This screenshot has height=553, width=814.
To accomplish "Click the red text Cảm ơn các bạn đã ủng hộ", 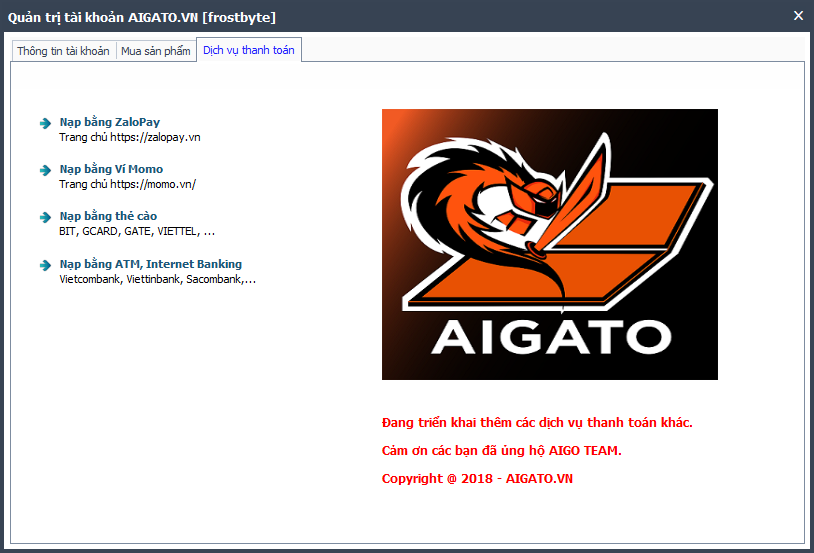I will [x=501, y=451].
